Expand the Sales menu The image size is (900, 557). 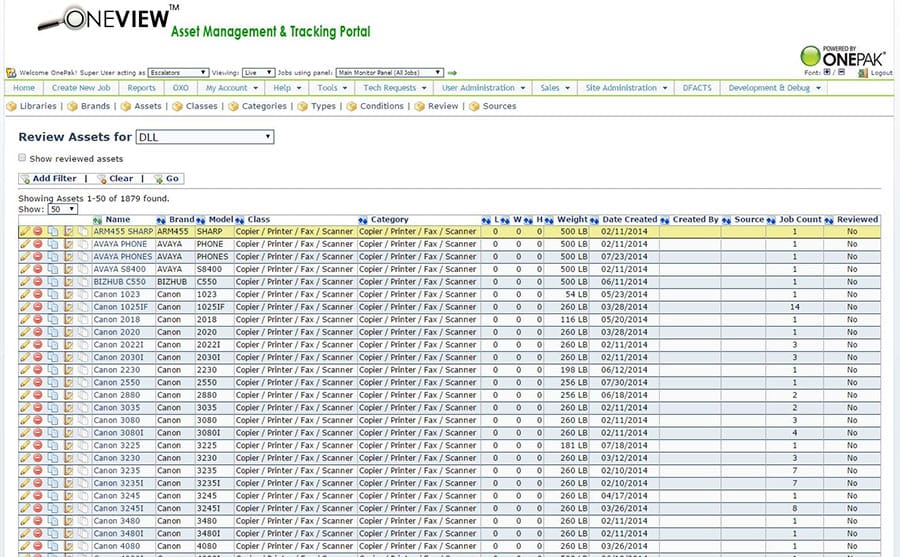(x=555, y=88)
